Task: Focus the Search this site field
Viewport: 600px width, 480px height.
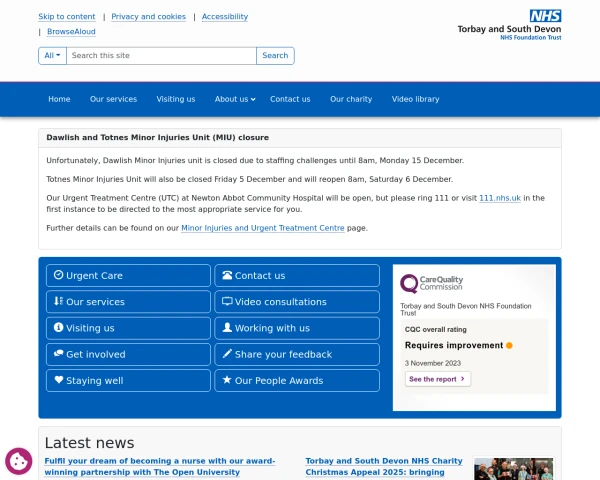Action: [x=161, y=56]
